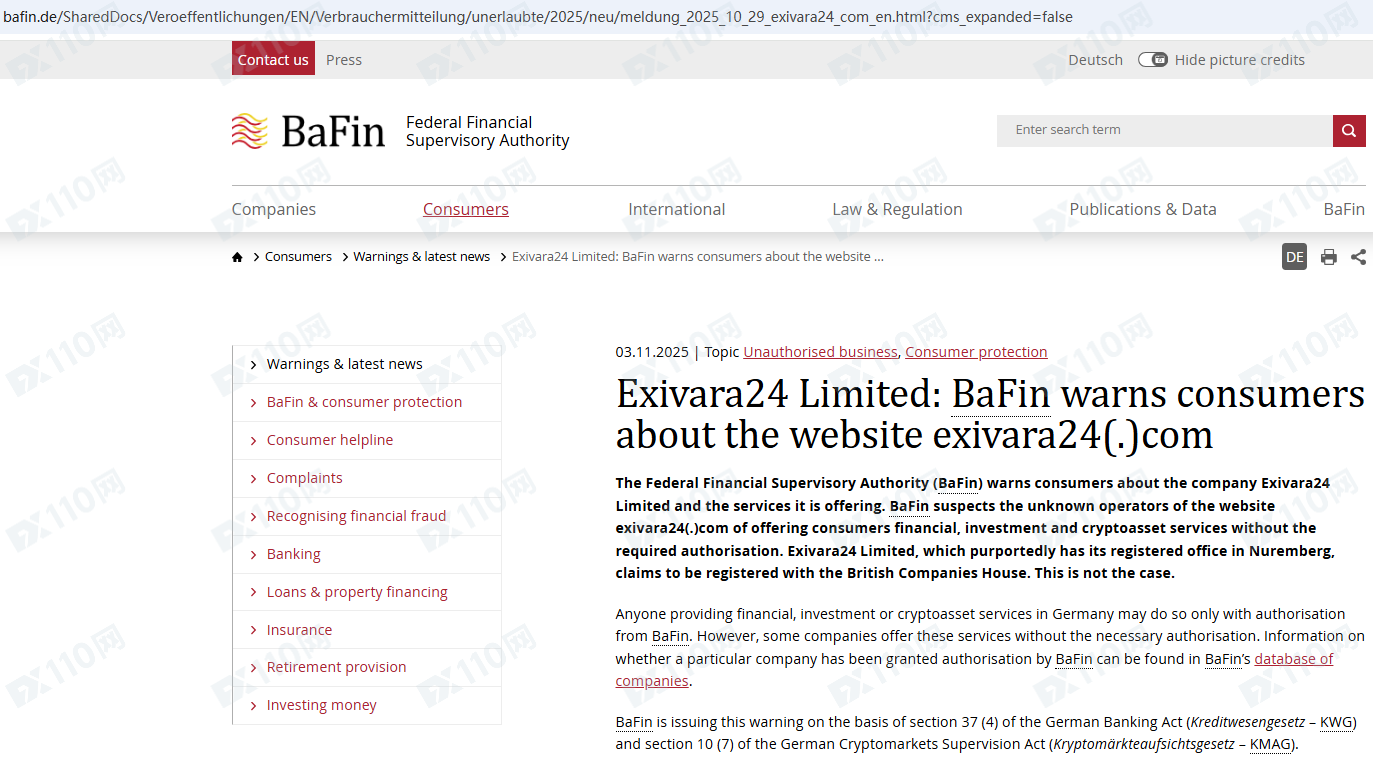Click the current page breadcrumb Exivara24 Limited
Image resolution: width=1373 pixels, height=760 pixels.
tap(698, 257)
